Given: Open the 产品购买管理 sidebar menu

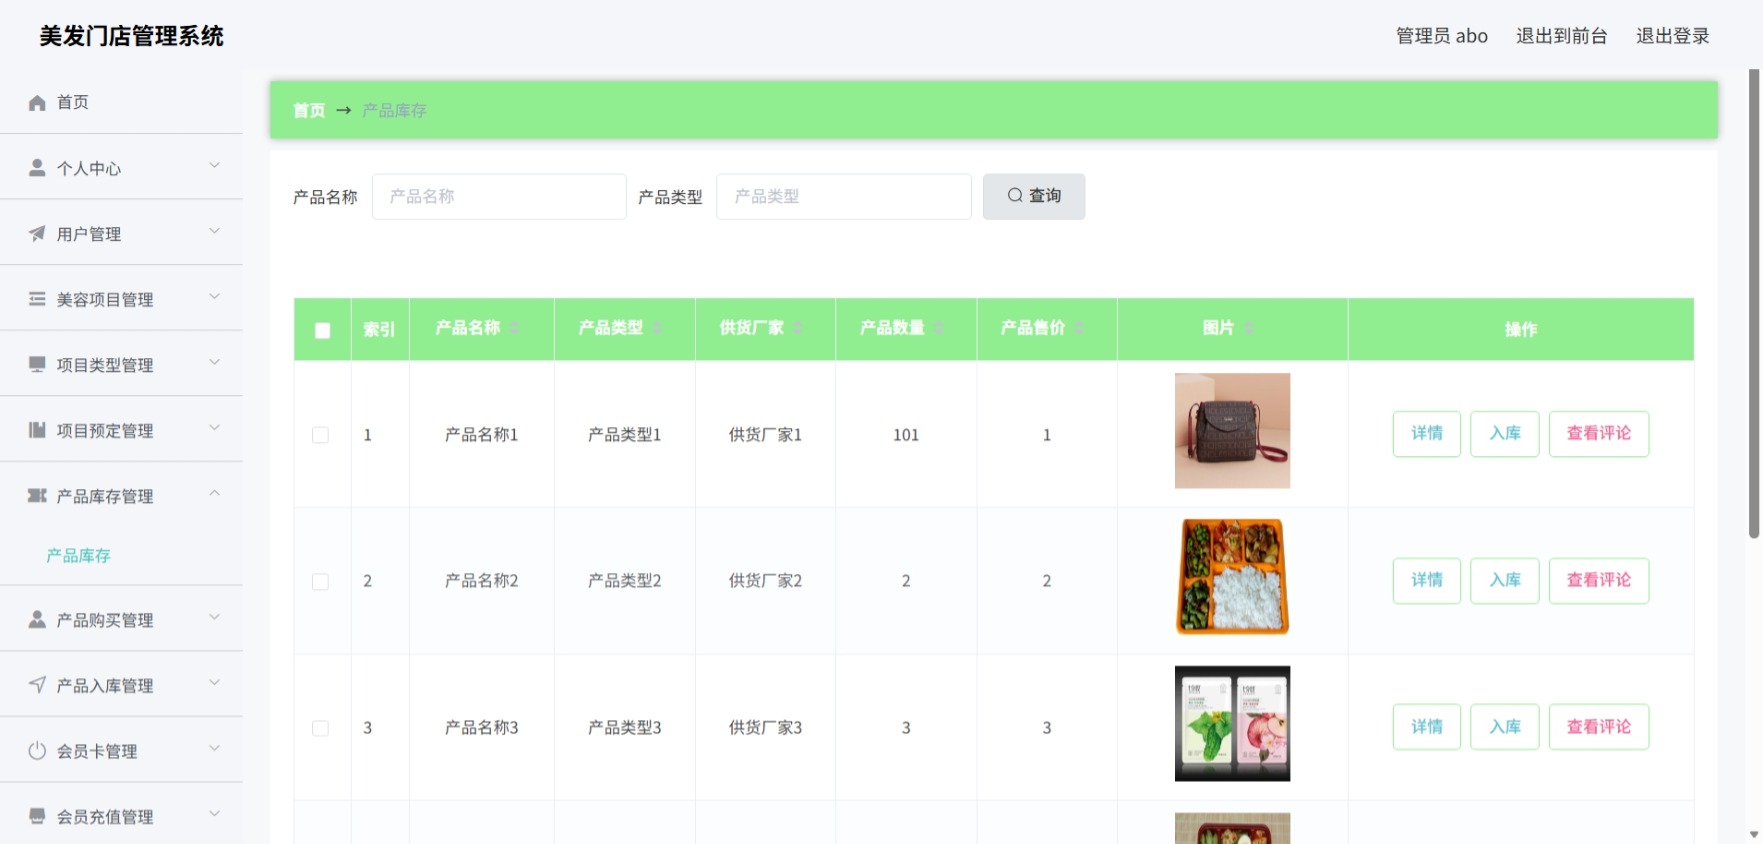Looking at the screenshot, I should pyautogui.click(x=121, y=619).
